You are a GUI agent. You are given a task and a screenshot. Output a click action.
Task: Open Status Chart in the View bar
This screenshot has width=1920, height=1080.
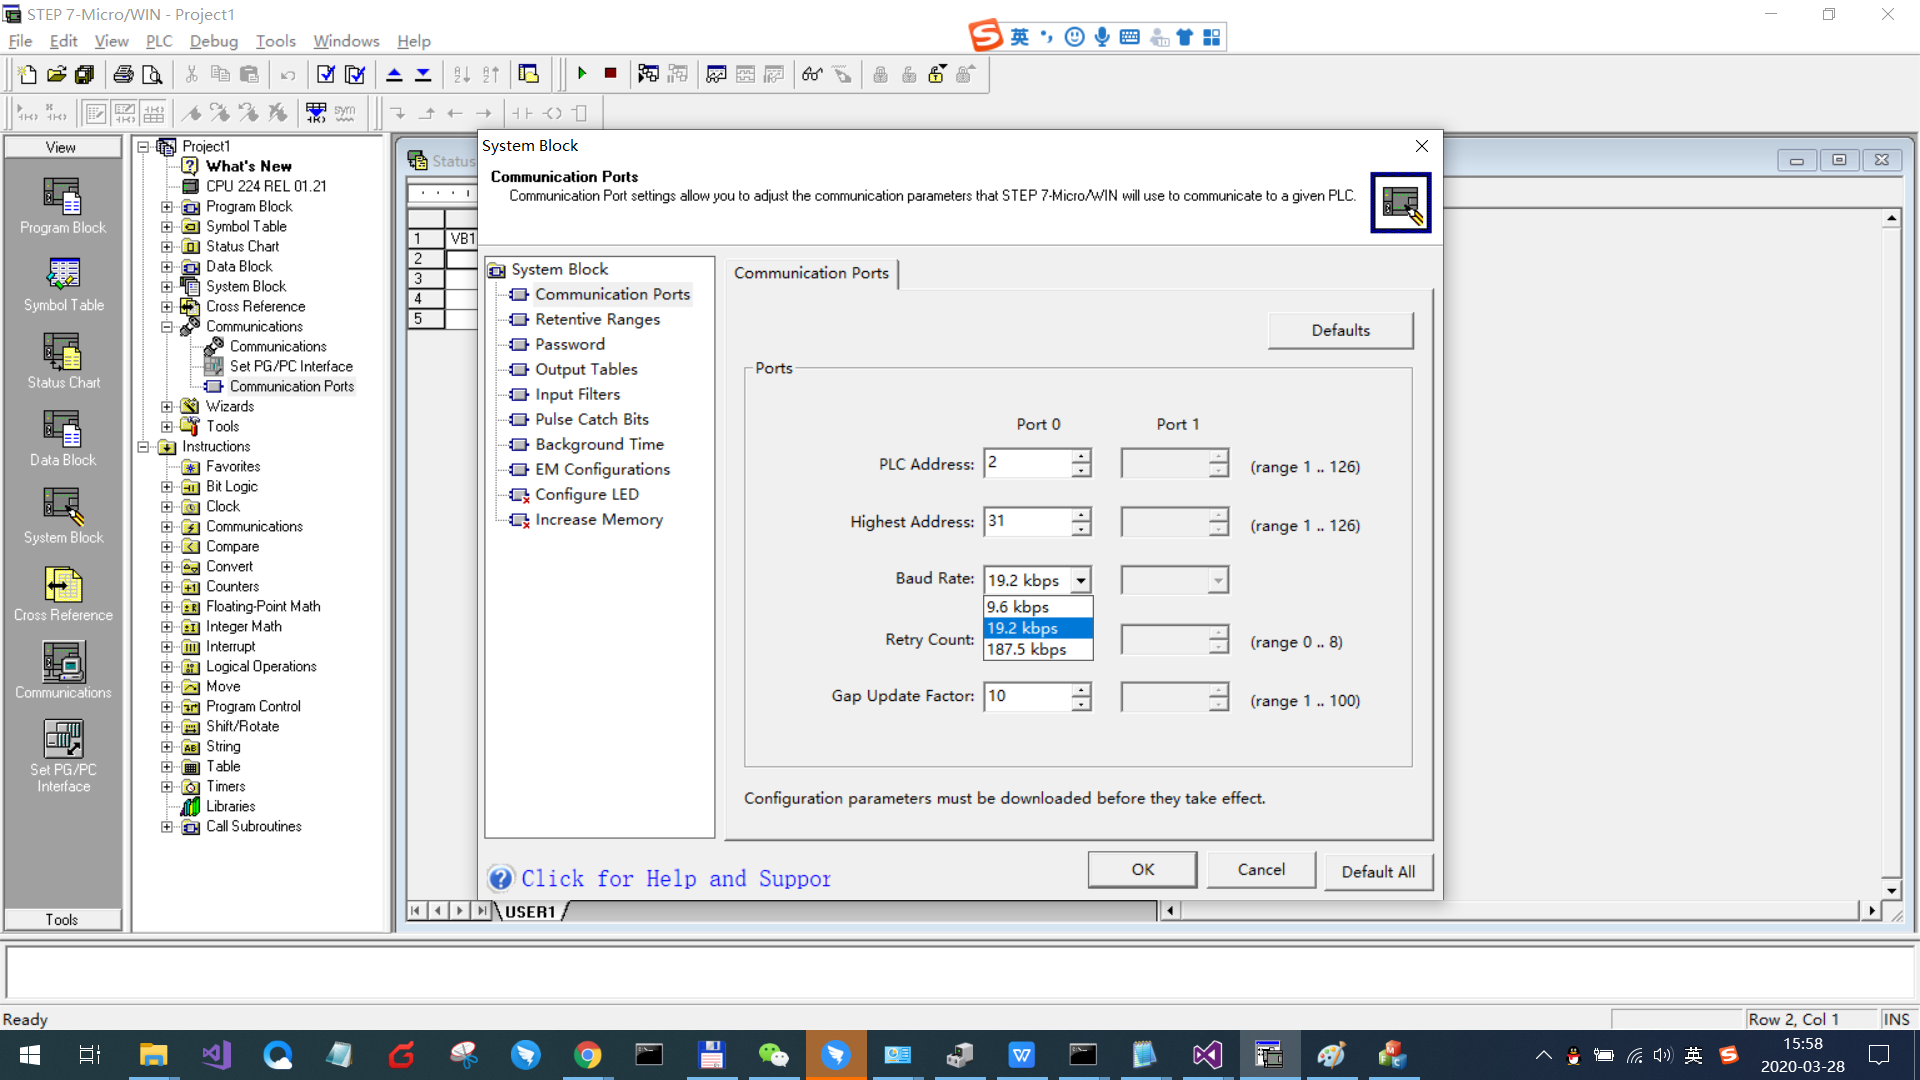(x=63, y=361)
